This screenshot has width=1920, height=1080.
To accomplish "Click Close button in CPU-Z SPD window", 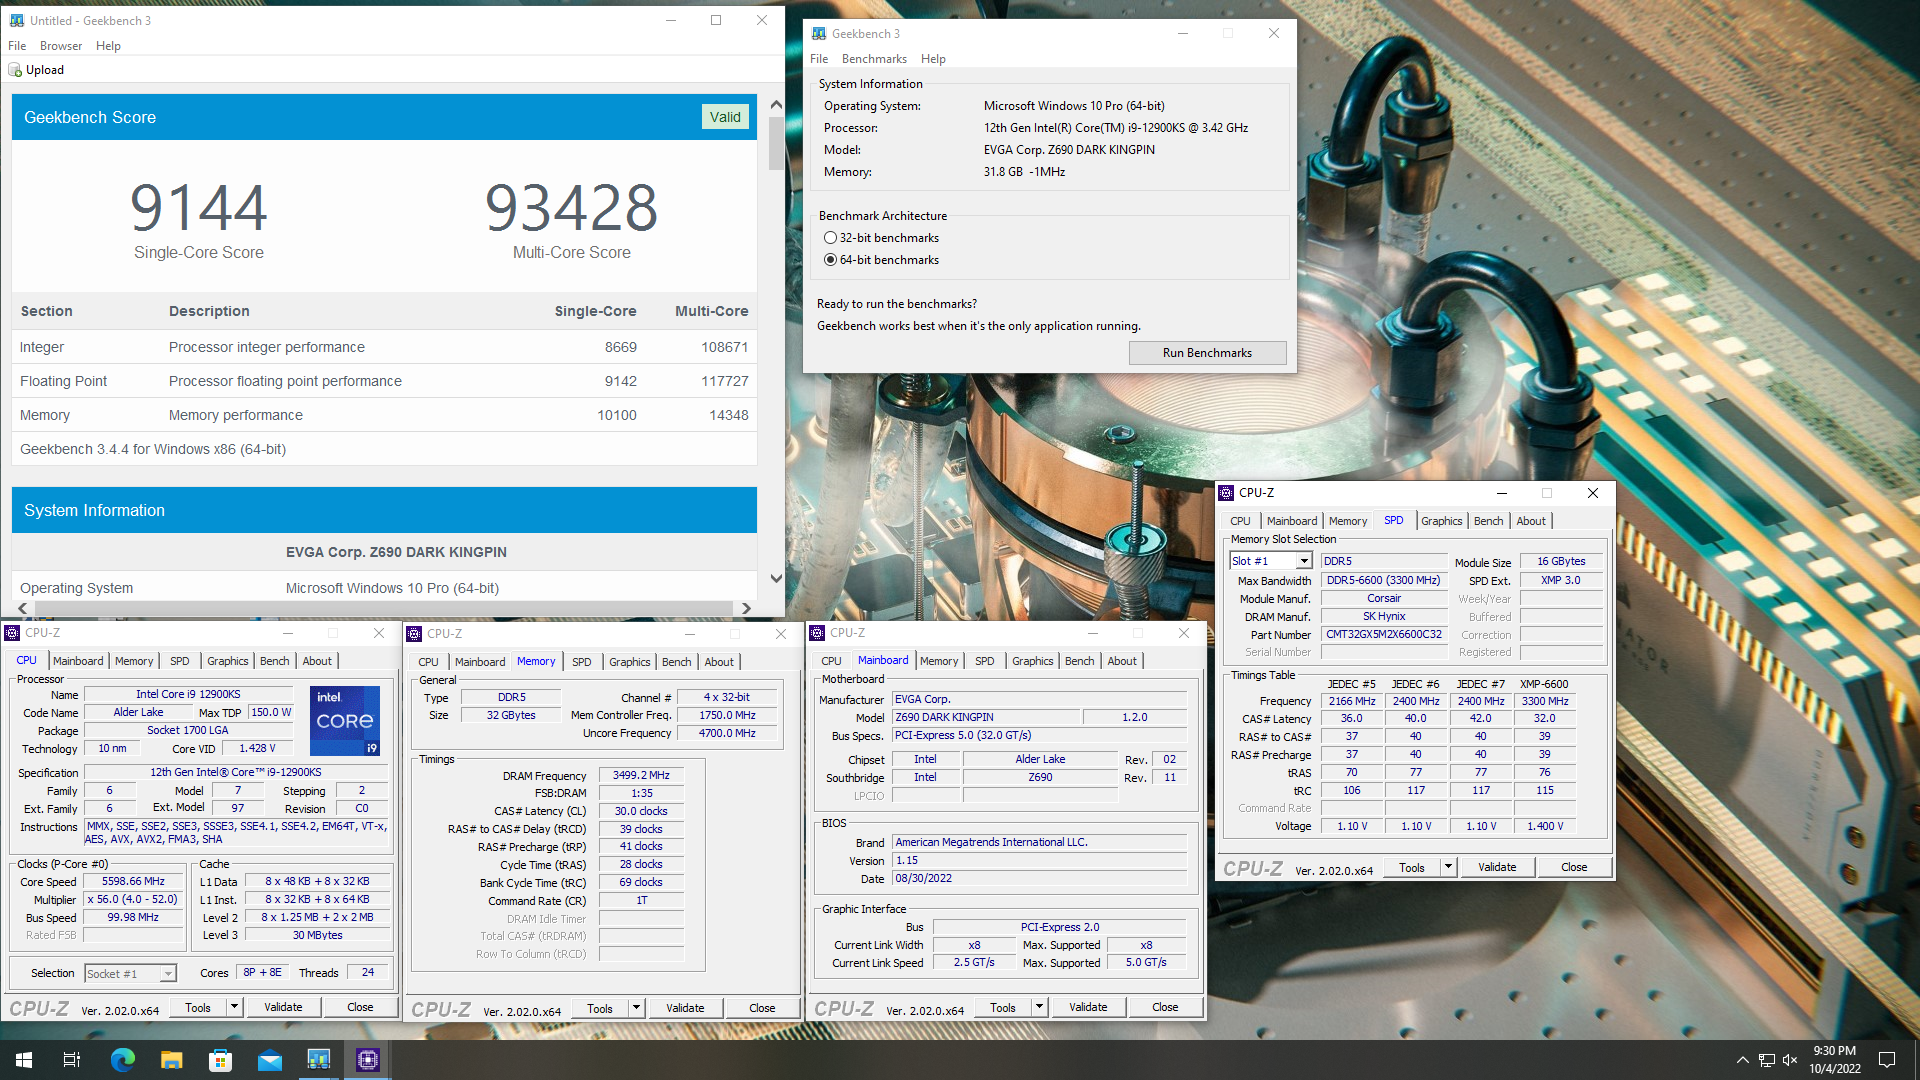I will (x=1574, y=868).
